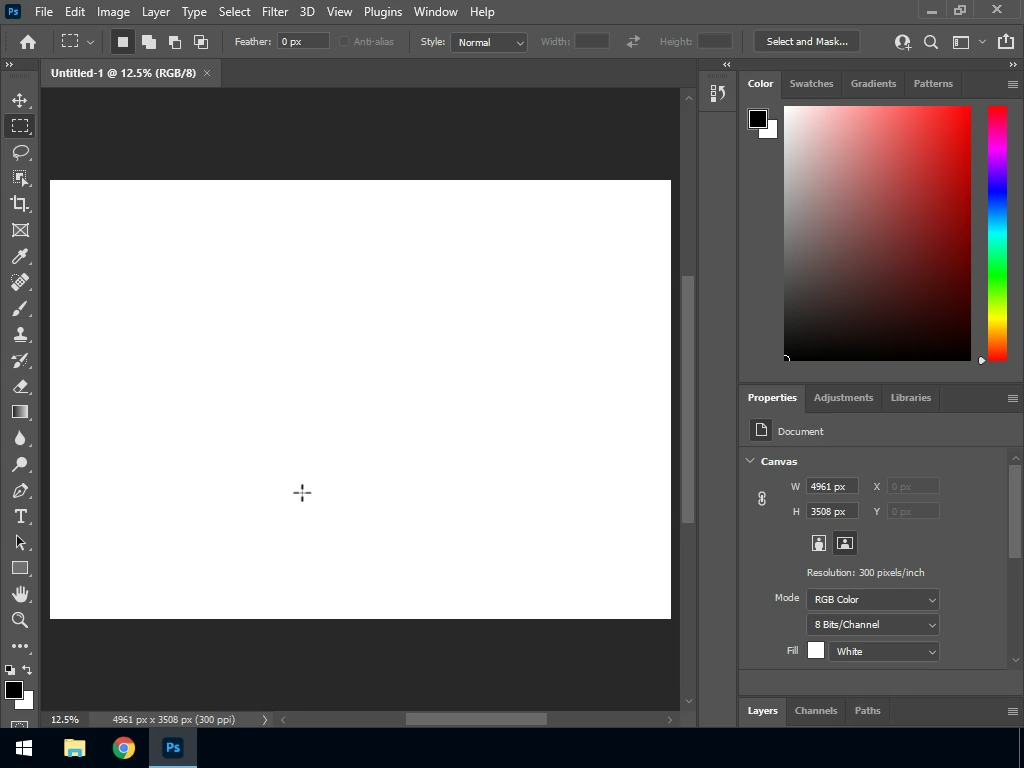Select the Brush tool
The height and width of the screenshot is (768, 1024).
(x=20, y=309)
